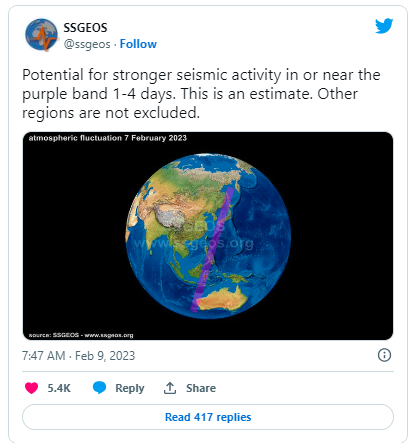415x448 pixels.
Task: Open the Twitter info circle icon
Action: pyautogui.click(x=384, y=355)
